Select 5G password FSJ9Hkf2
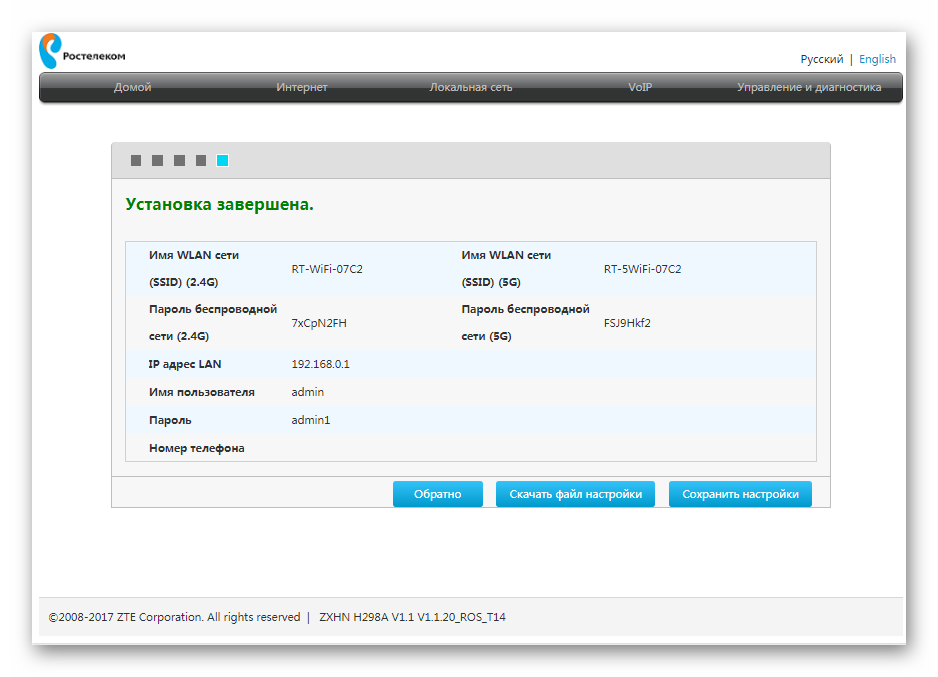 pyautogui.click(x=627, y=323)
